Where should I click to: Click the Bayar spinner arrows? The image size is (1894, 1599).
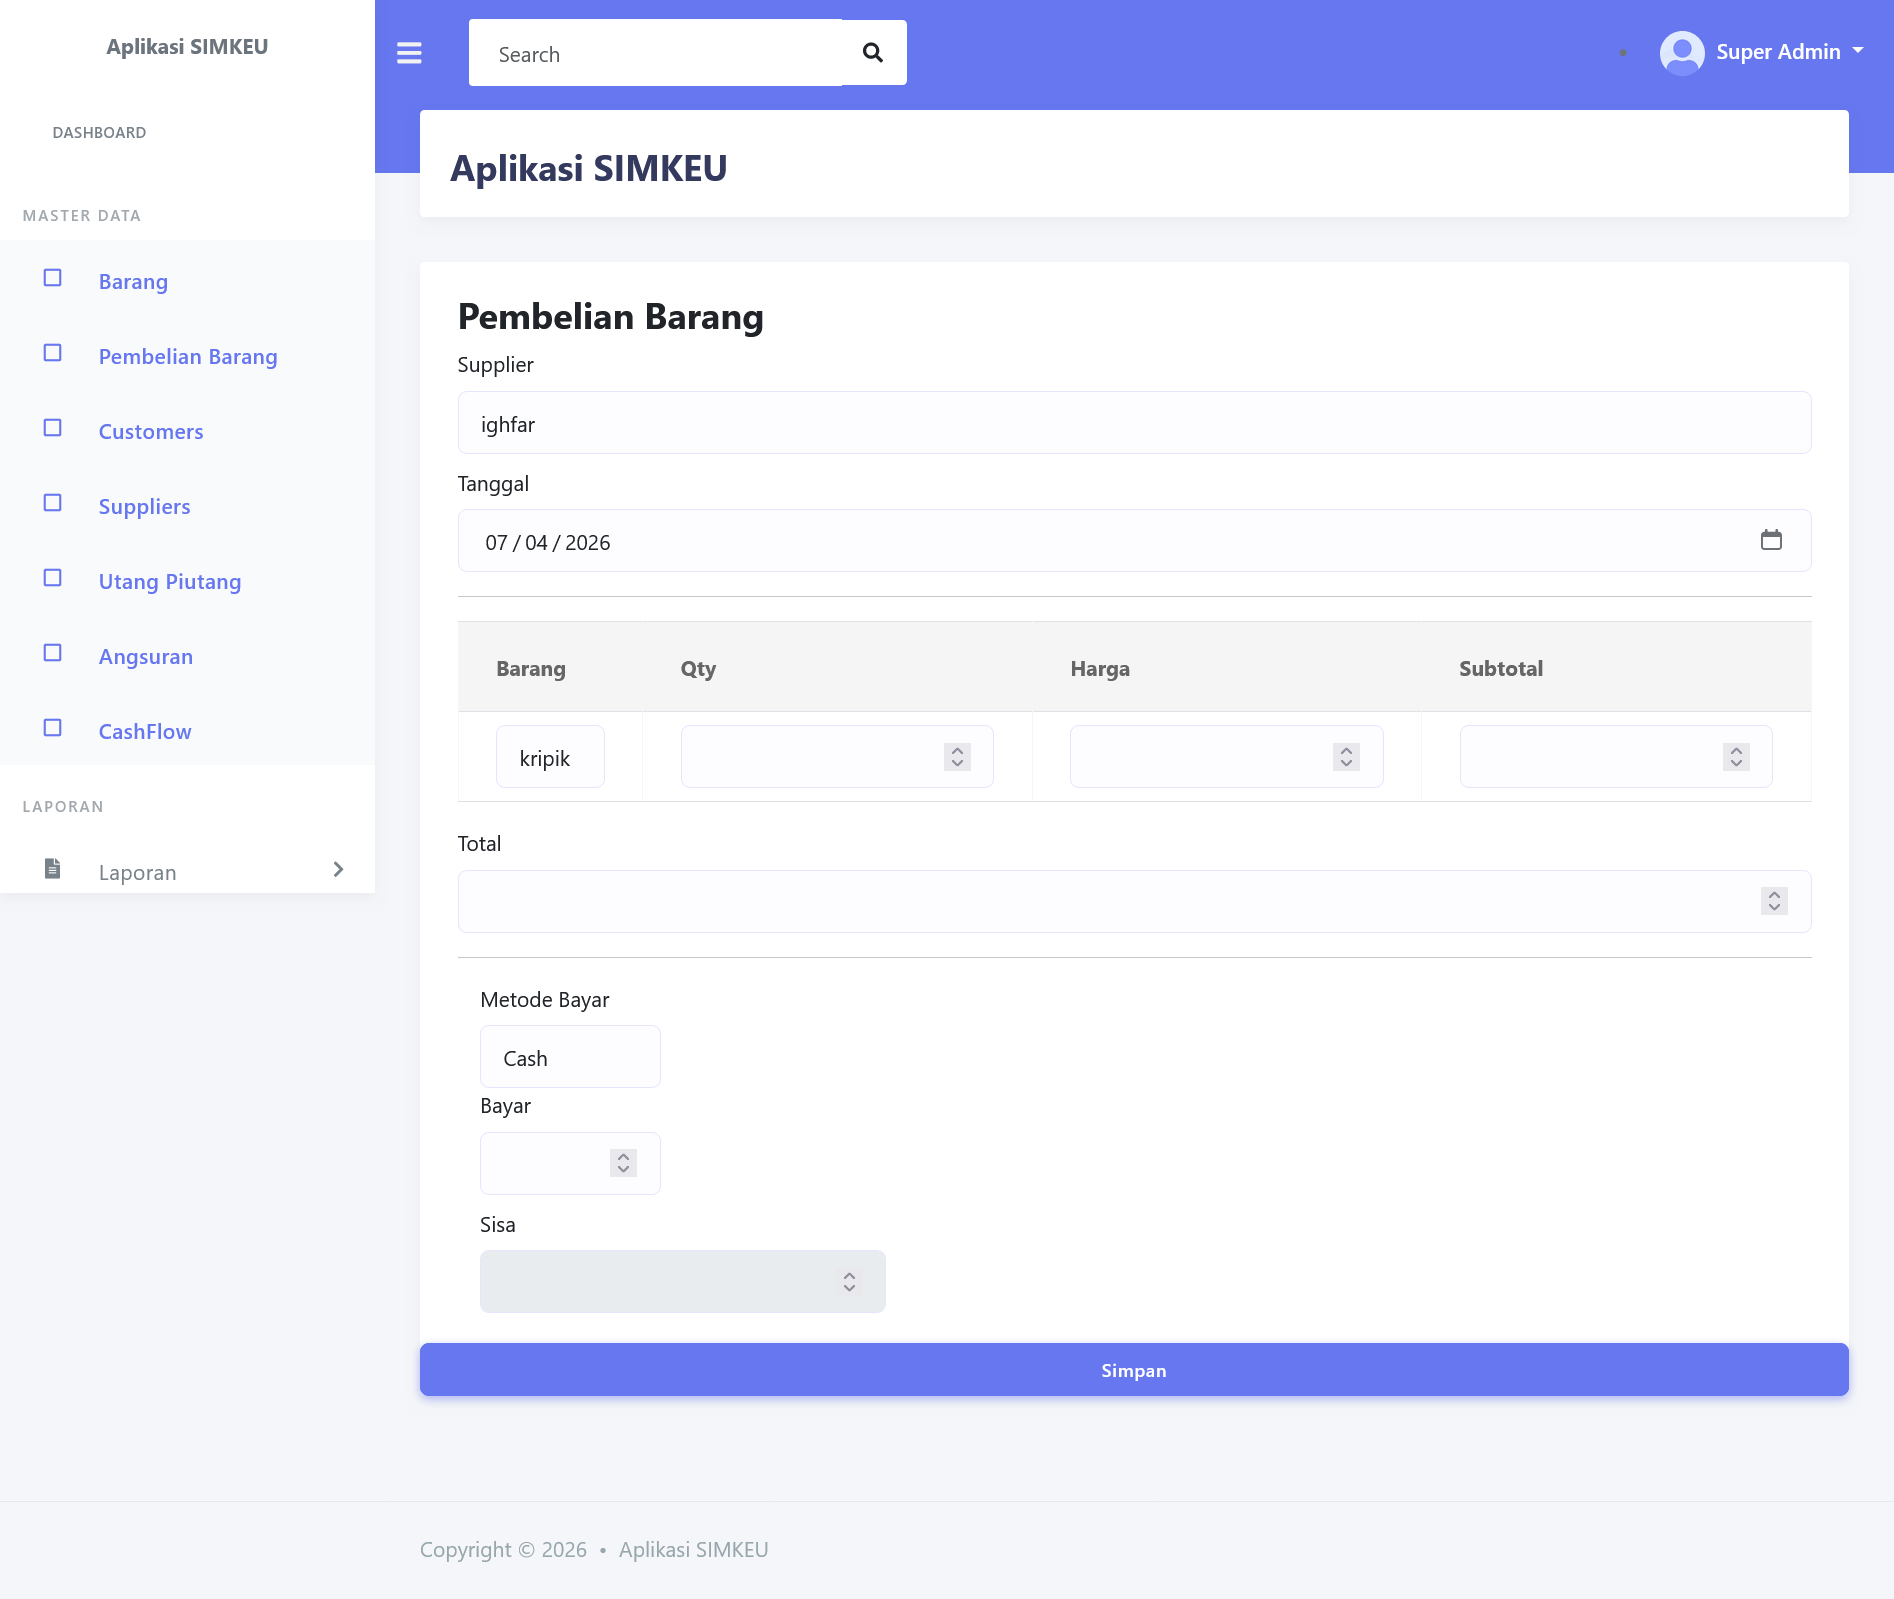pyautogui.click(x=623, y=1163)
